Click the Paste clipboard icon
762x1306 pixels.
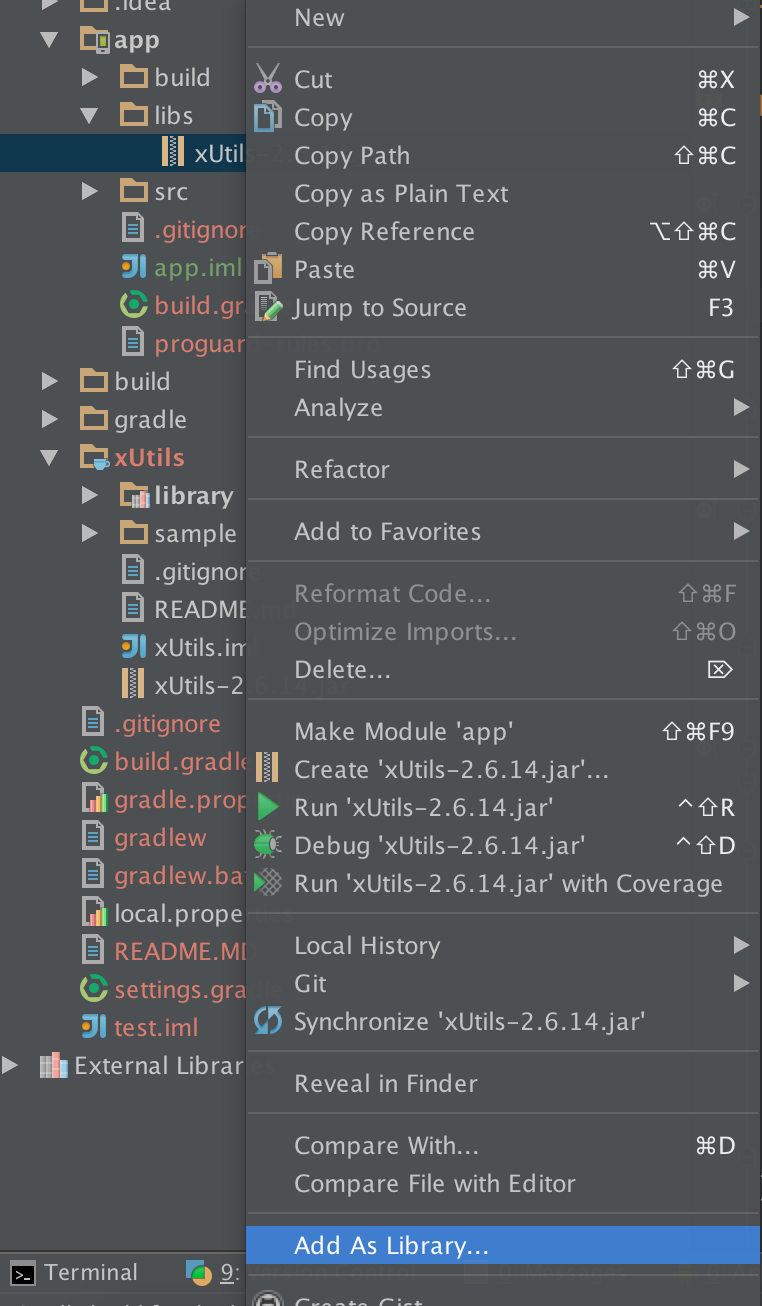[x=267, y=269]
